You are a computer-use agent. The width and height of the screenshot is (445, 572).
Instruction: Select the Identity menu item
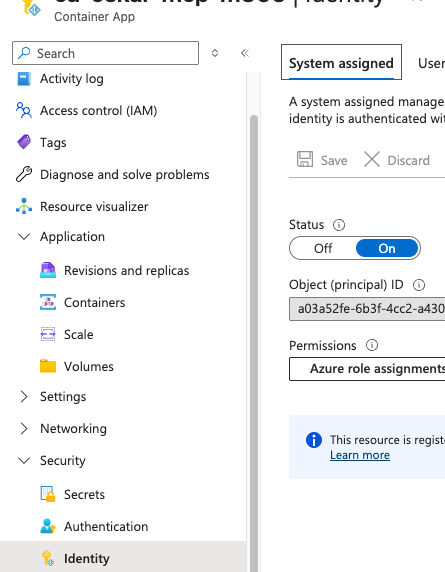click(x=123, y=559)
